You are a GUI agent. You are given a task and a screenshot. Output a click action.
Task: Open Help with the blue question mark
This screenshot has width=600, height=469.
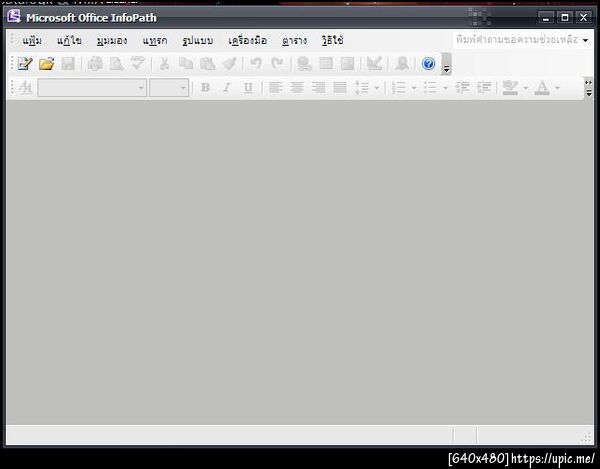coord(429,64)
